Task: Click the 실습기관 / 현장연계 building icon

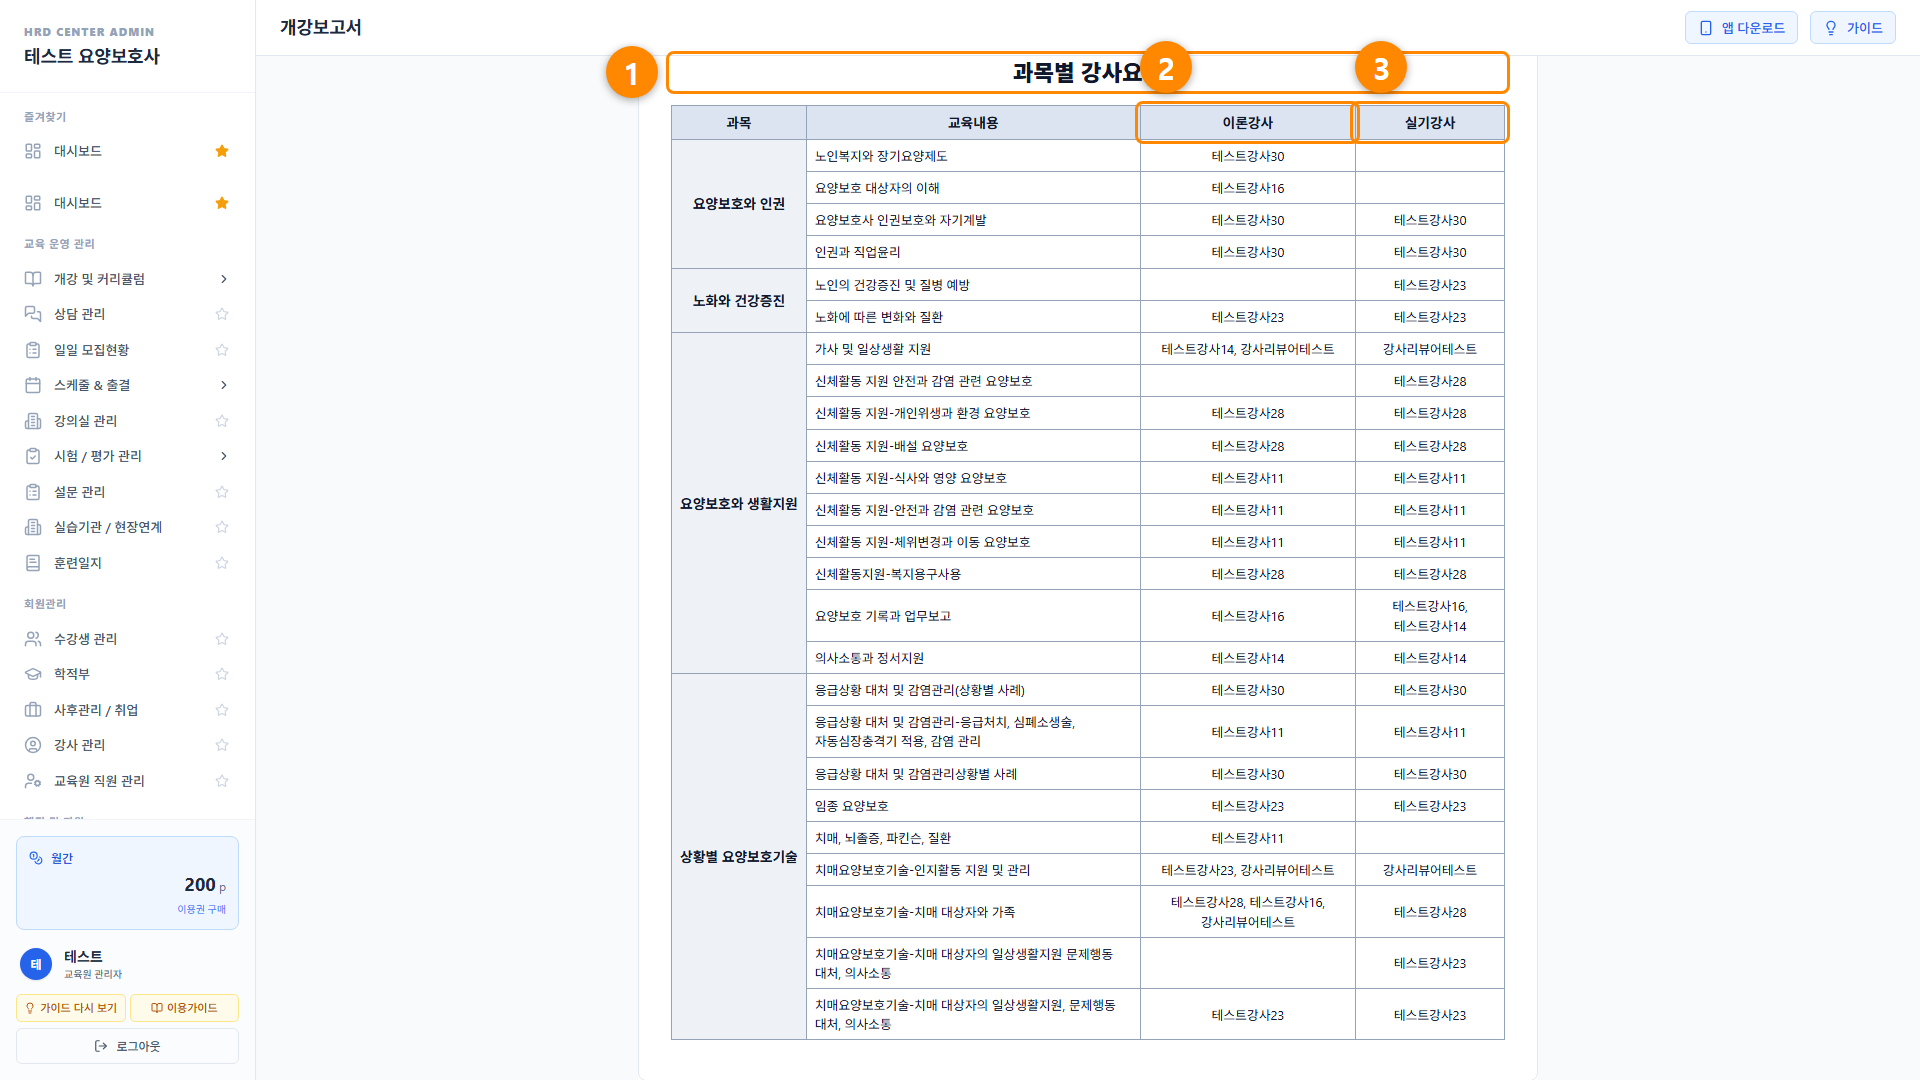Action: coord(33,527)
